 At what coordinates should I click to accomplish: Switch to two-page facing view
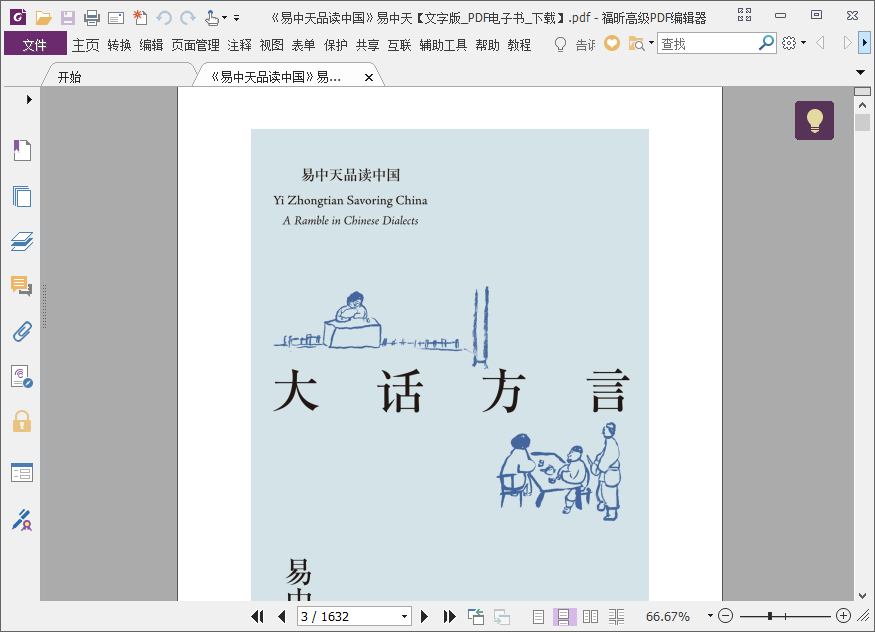click(x=590, y=616)
